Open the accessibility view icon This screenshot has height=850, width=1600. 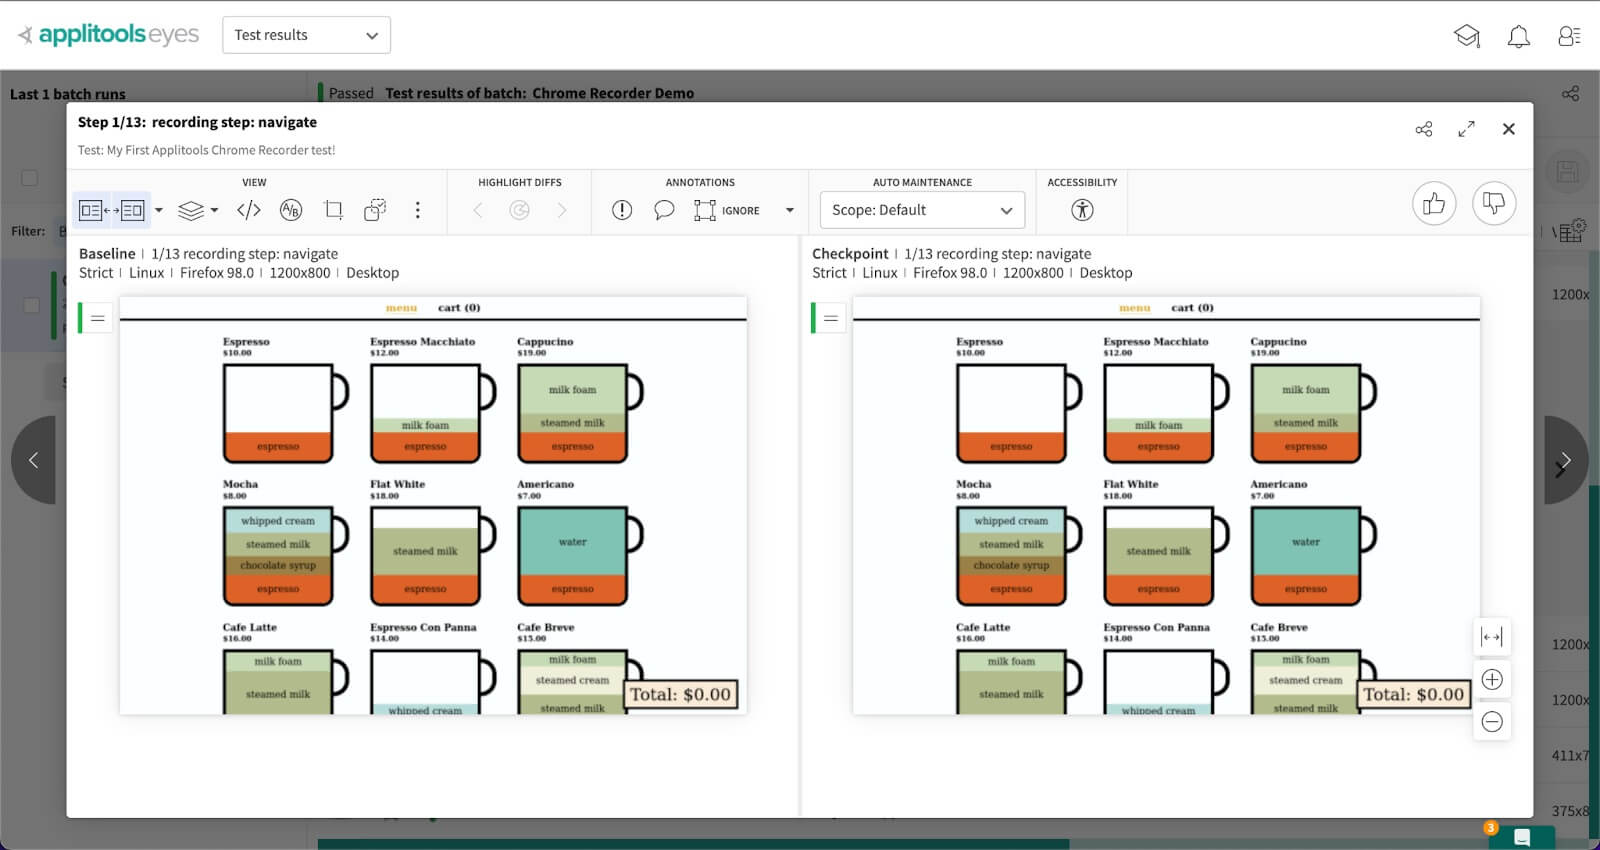1082,210
